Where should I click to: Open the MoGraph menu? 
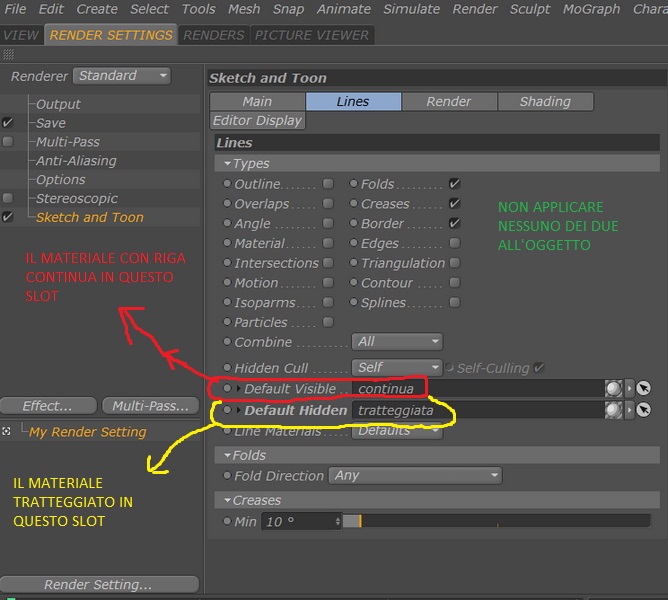(x=591, y=9)
